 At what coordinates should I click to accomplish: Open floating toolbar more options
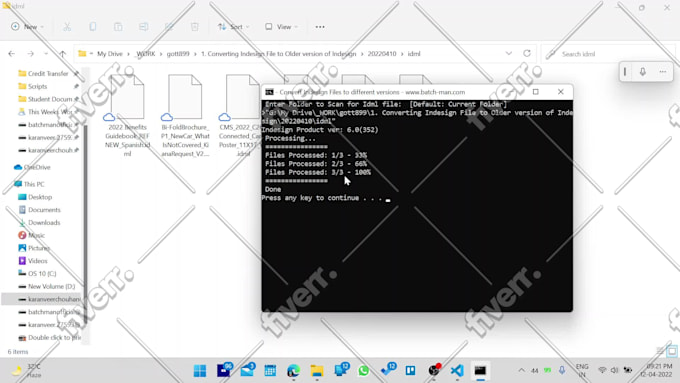663,72
